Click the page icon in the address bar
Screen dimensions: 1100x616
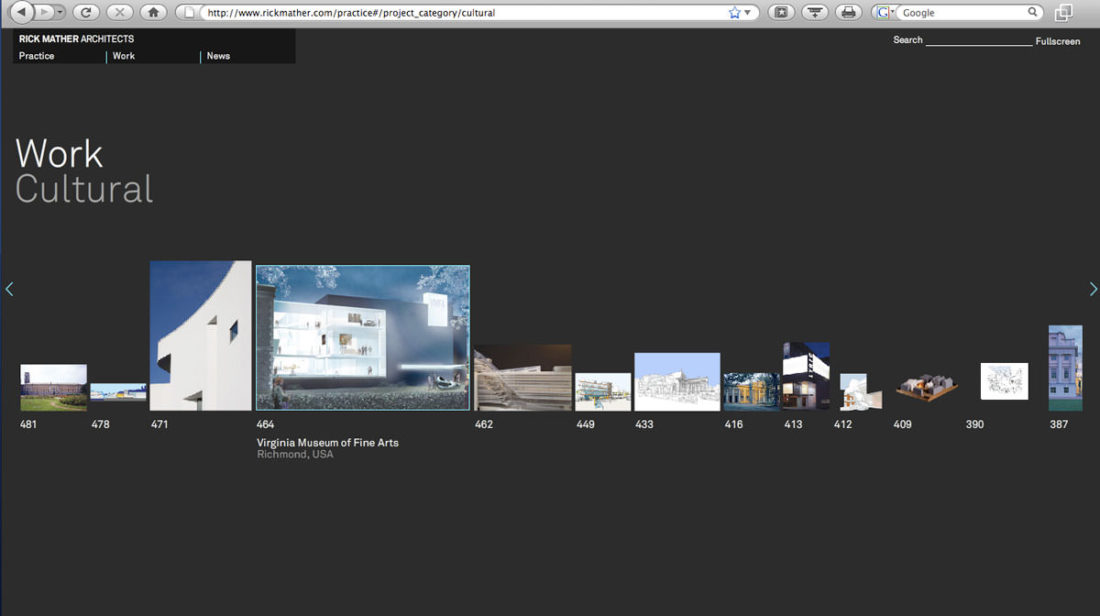click(189, 13)
